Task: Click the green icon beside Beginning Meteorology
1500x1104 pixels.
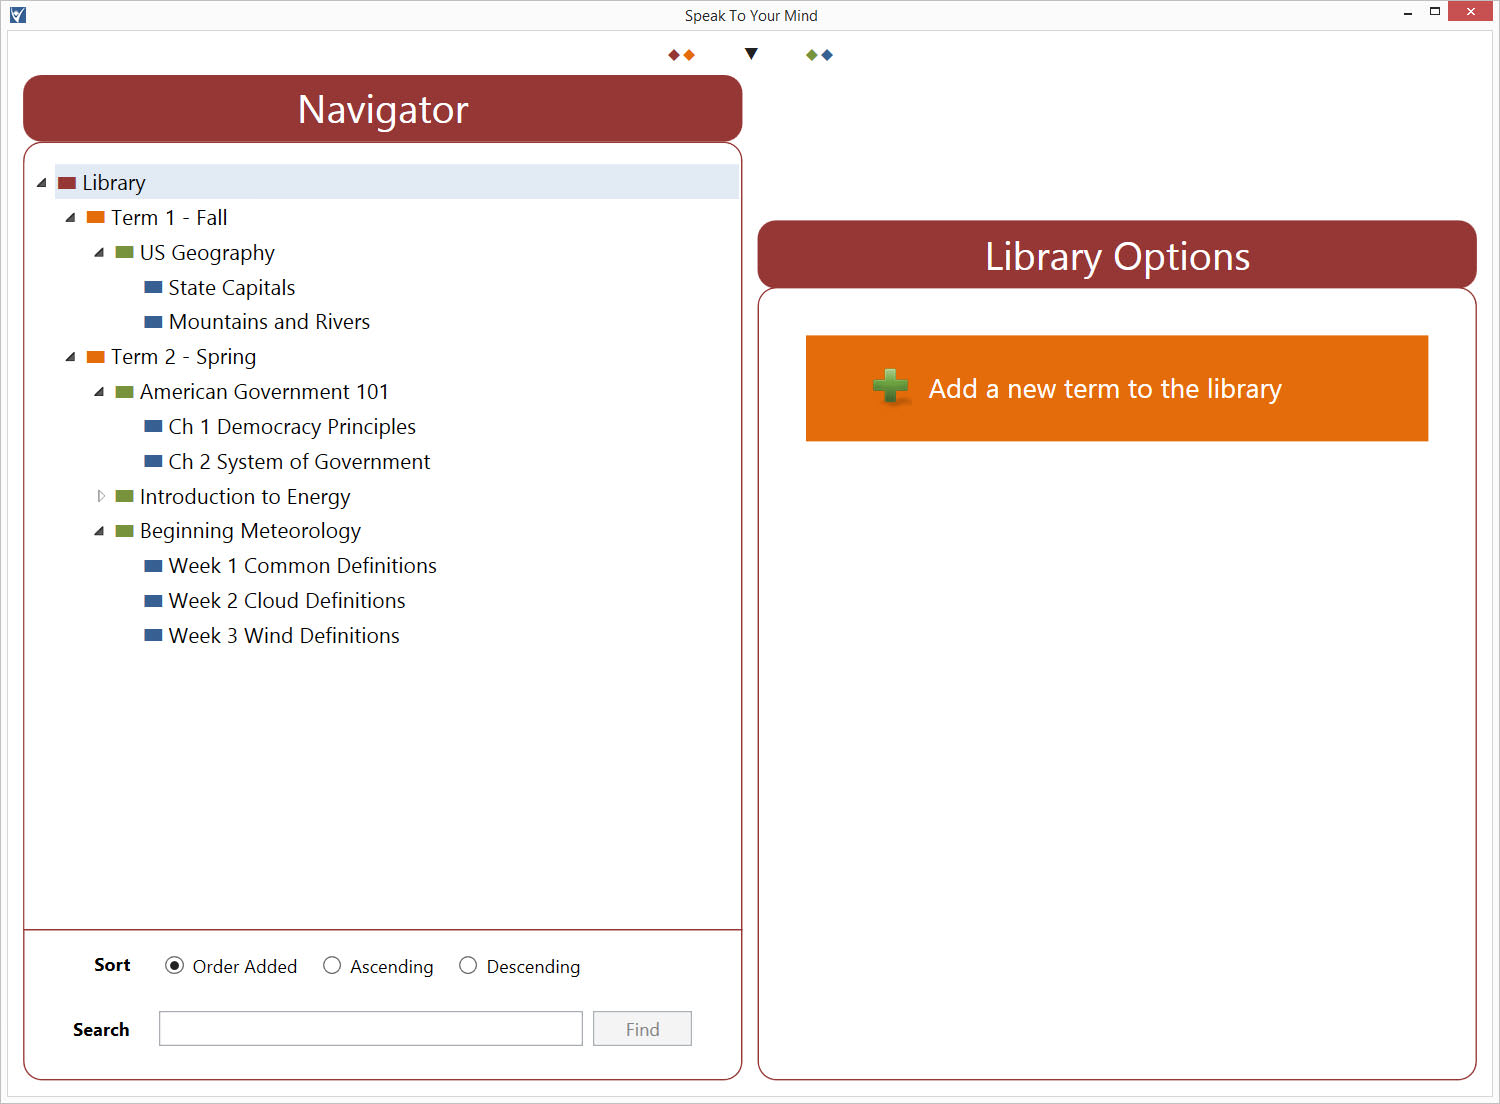Action: (x=125, y=531)
